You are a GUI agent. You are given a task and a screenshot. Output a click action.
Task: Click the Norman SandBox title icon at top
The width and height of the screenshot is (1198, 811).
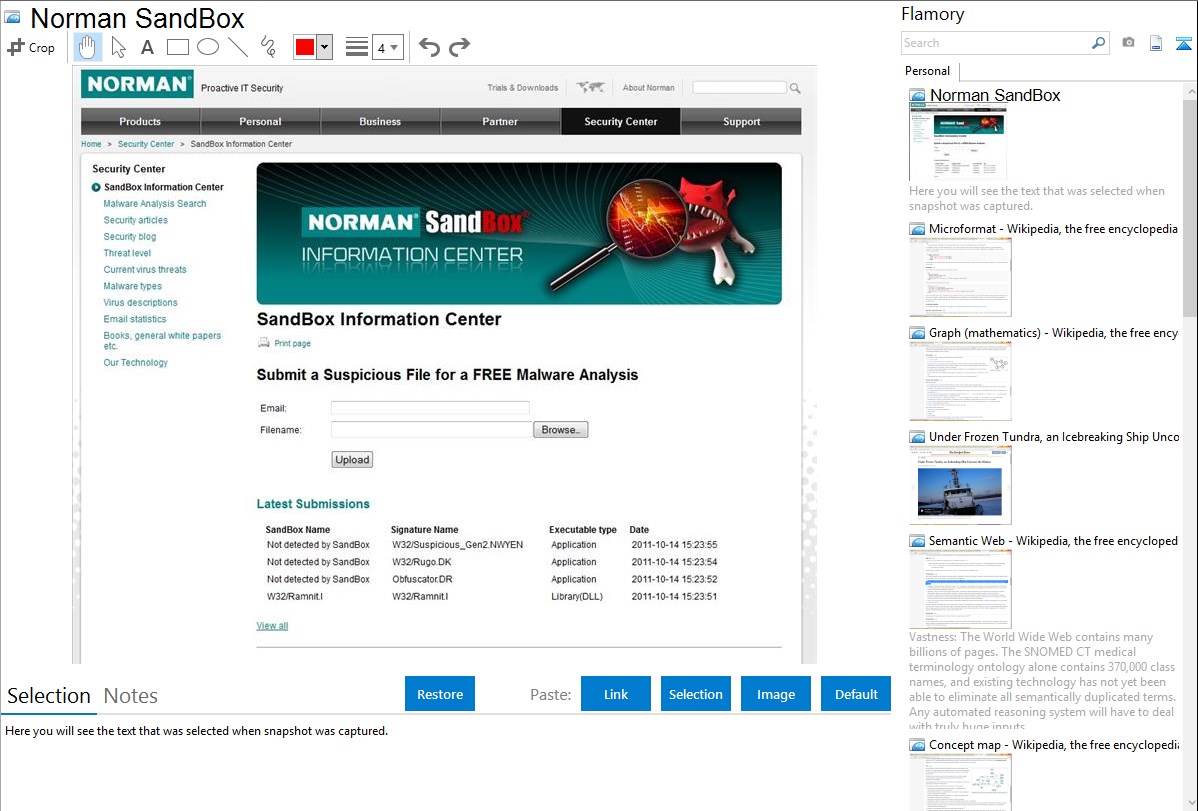pos(12,17)
